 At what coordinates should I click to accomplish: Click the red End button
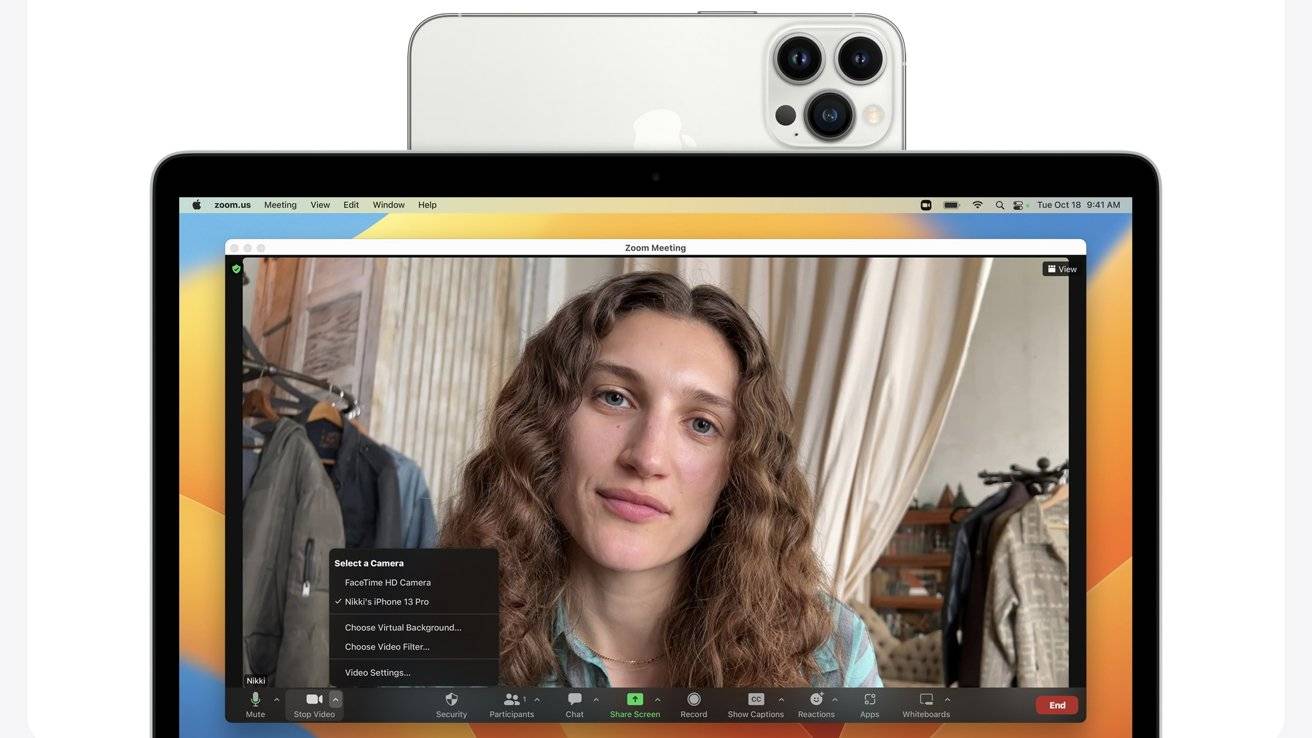click(x=1057, y=705)
